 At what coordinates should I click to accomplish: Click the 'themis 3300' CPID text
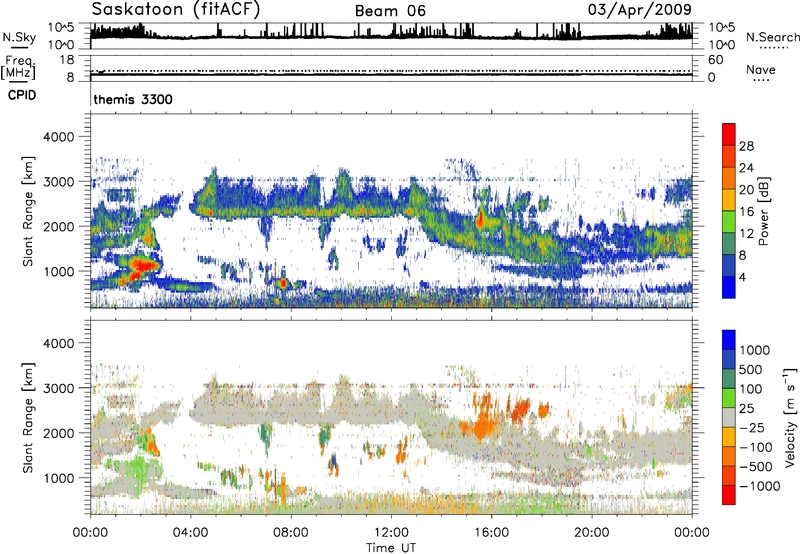click(133, 99)
